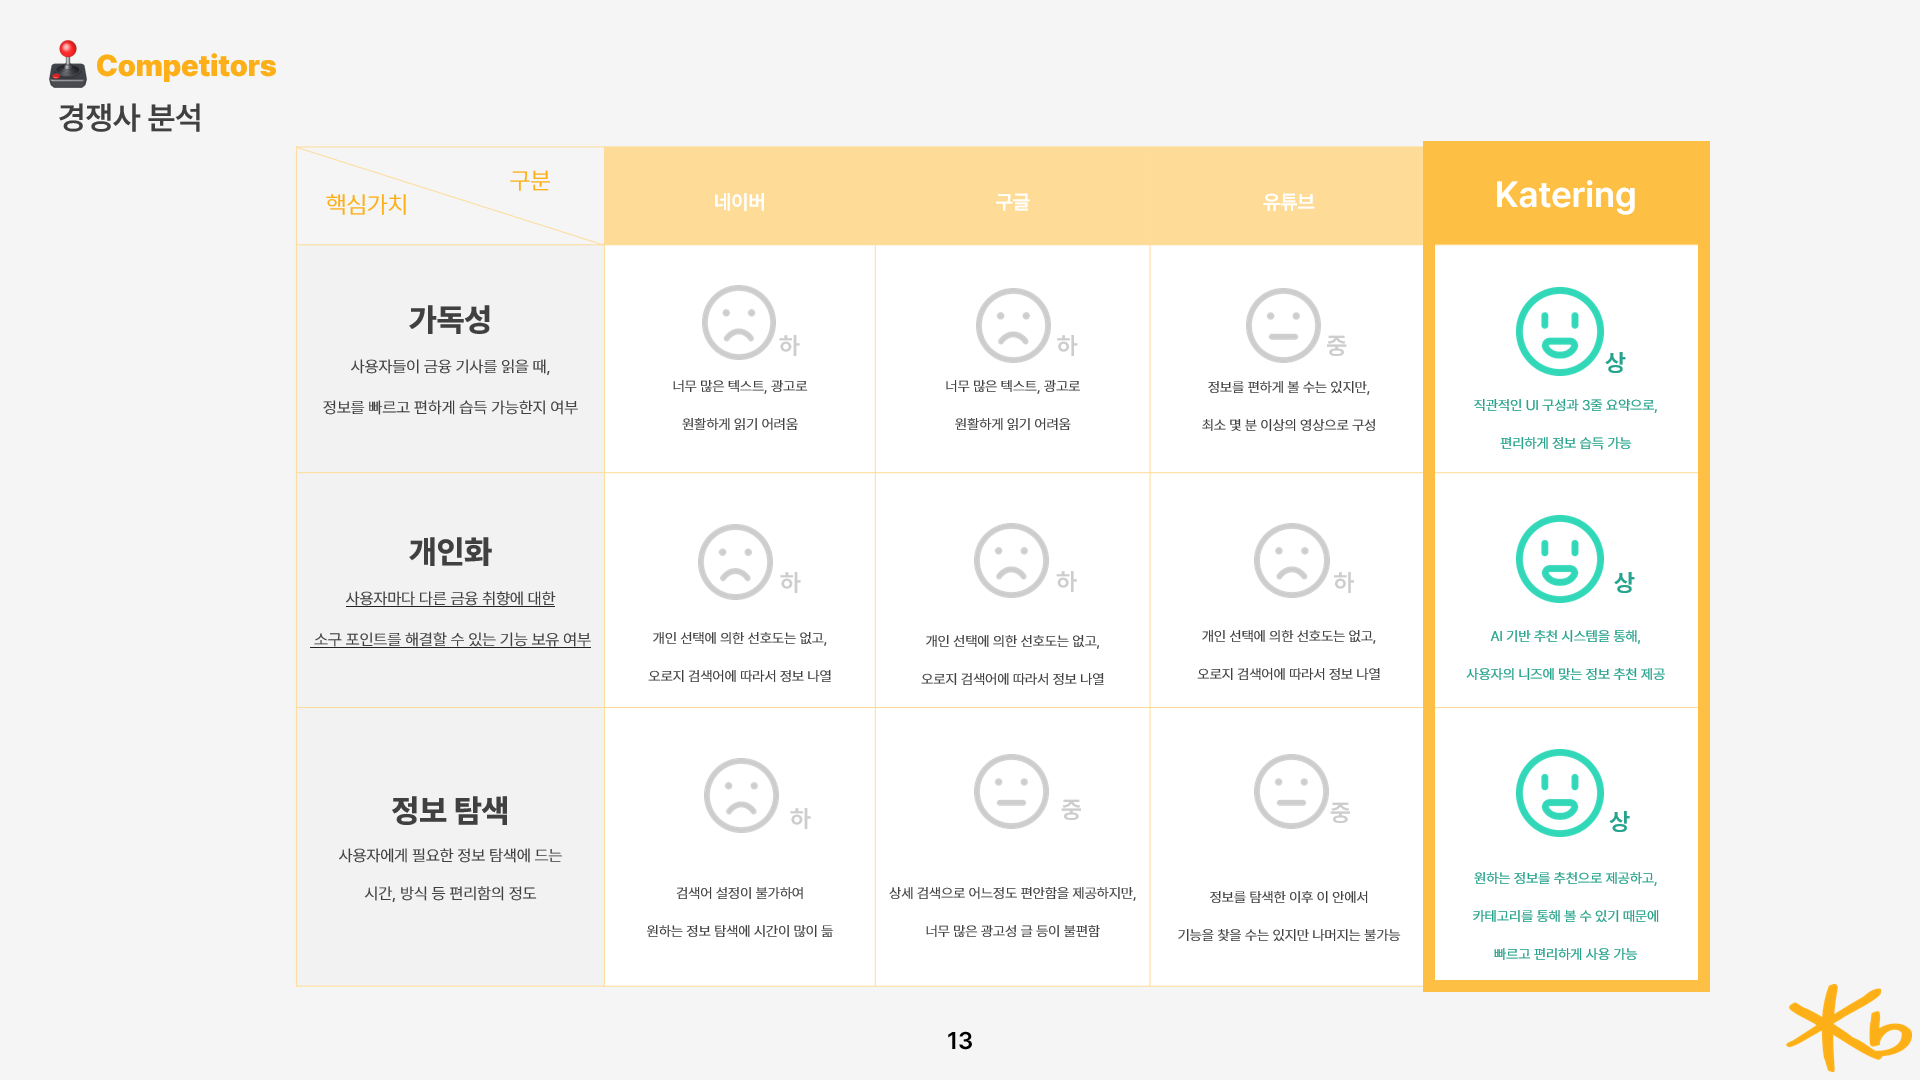Image resolution: width=1920 pixels, height=1080 pixels.
Task: Click 정보를 빠르고 편하게 습득 가능한지 여부 text
Action: click(450, 407)
